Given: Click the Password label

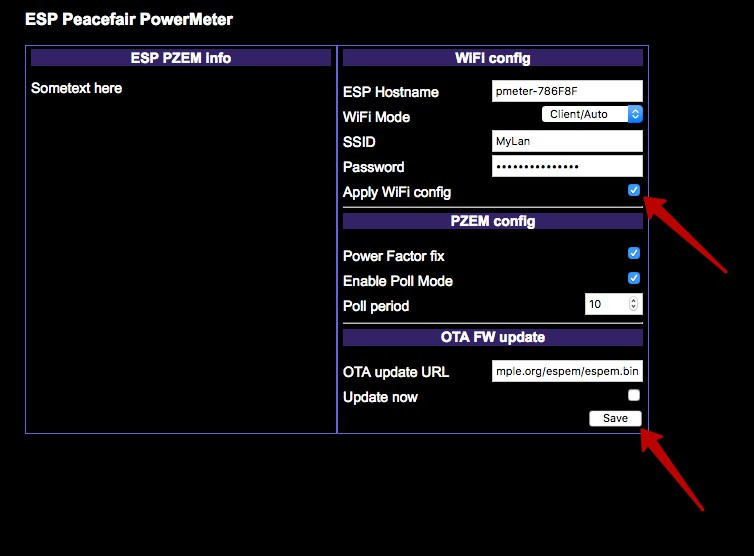Looking at the screenshot, I should [x=374, y=167].
